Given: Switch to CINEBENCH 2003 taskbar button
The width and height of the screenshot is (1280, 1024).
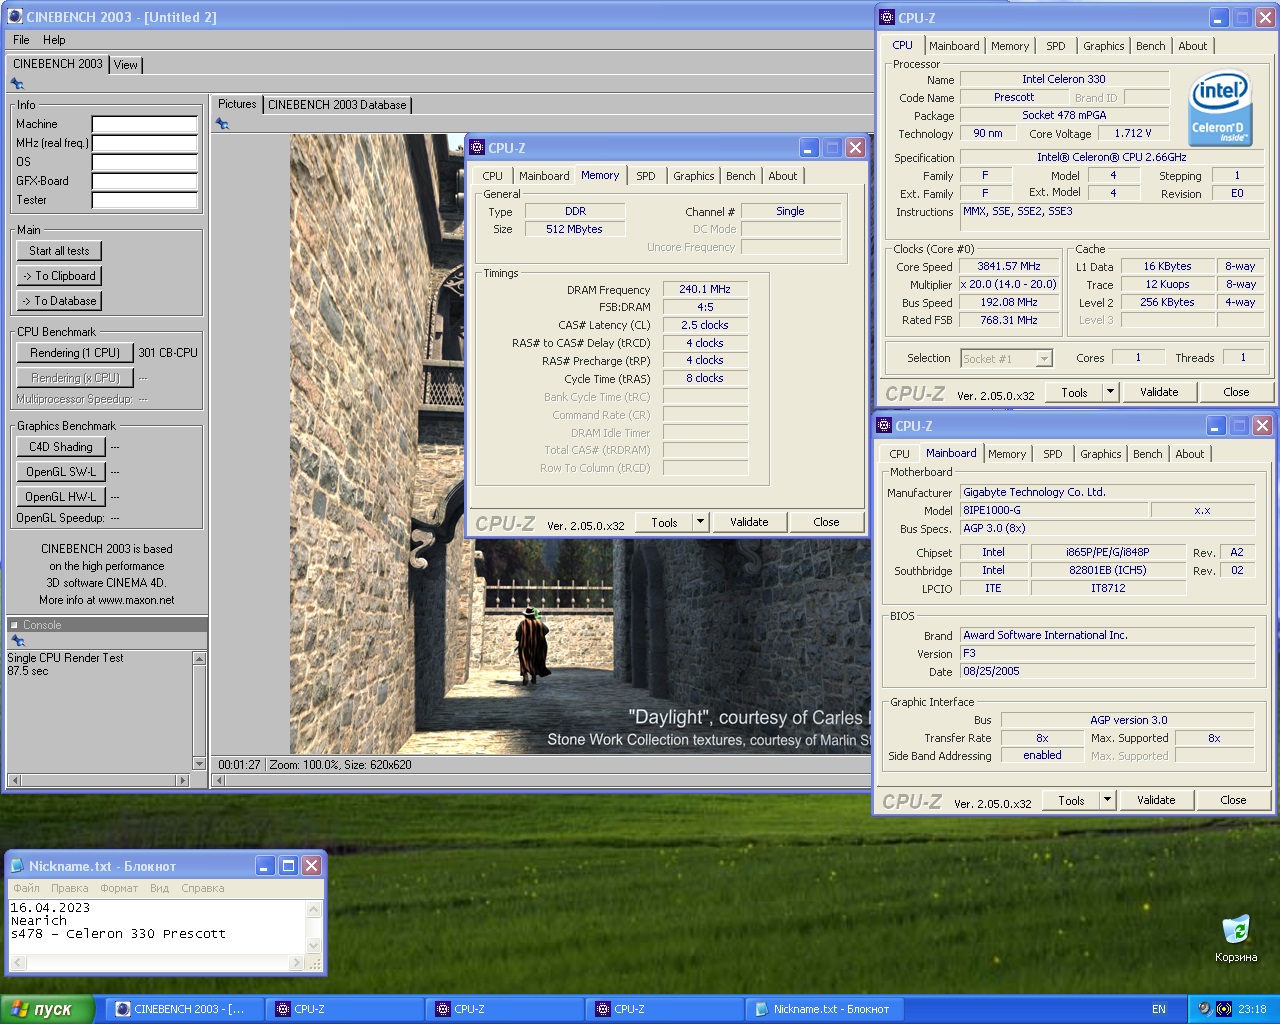Looking at the screenshot, I should (185, 1009).
